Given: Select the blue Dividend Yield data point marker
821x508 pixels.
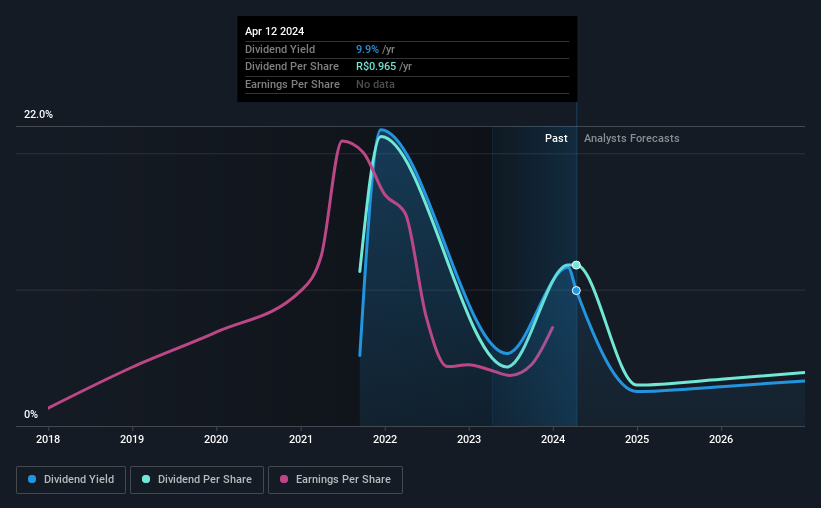Looking at the screenshot, I should pyautogui.click(x=576, y=291).
